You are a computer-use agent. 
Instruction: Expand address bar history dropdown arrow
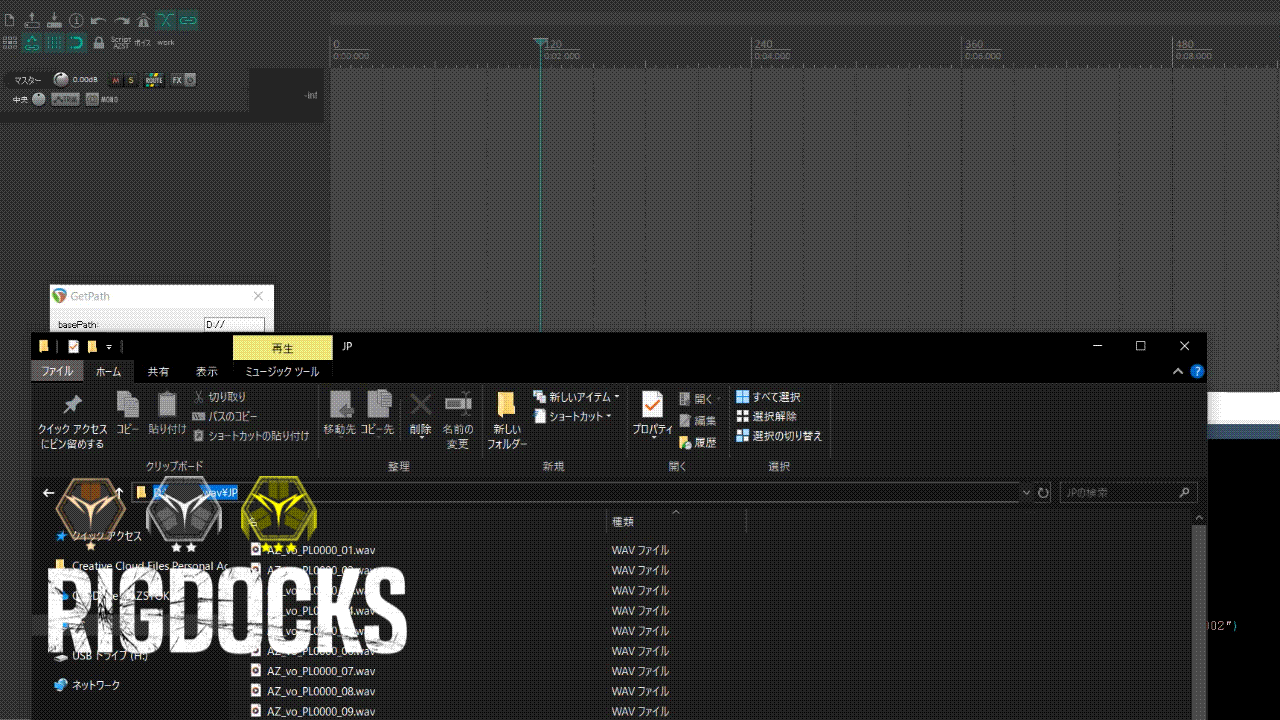pos(1026,493)
